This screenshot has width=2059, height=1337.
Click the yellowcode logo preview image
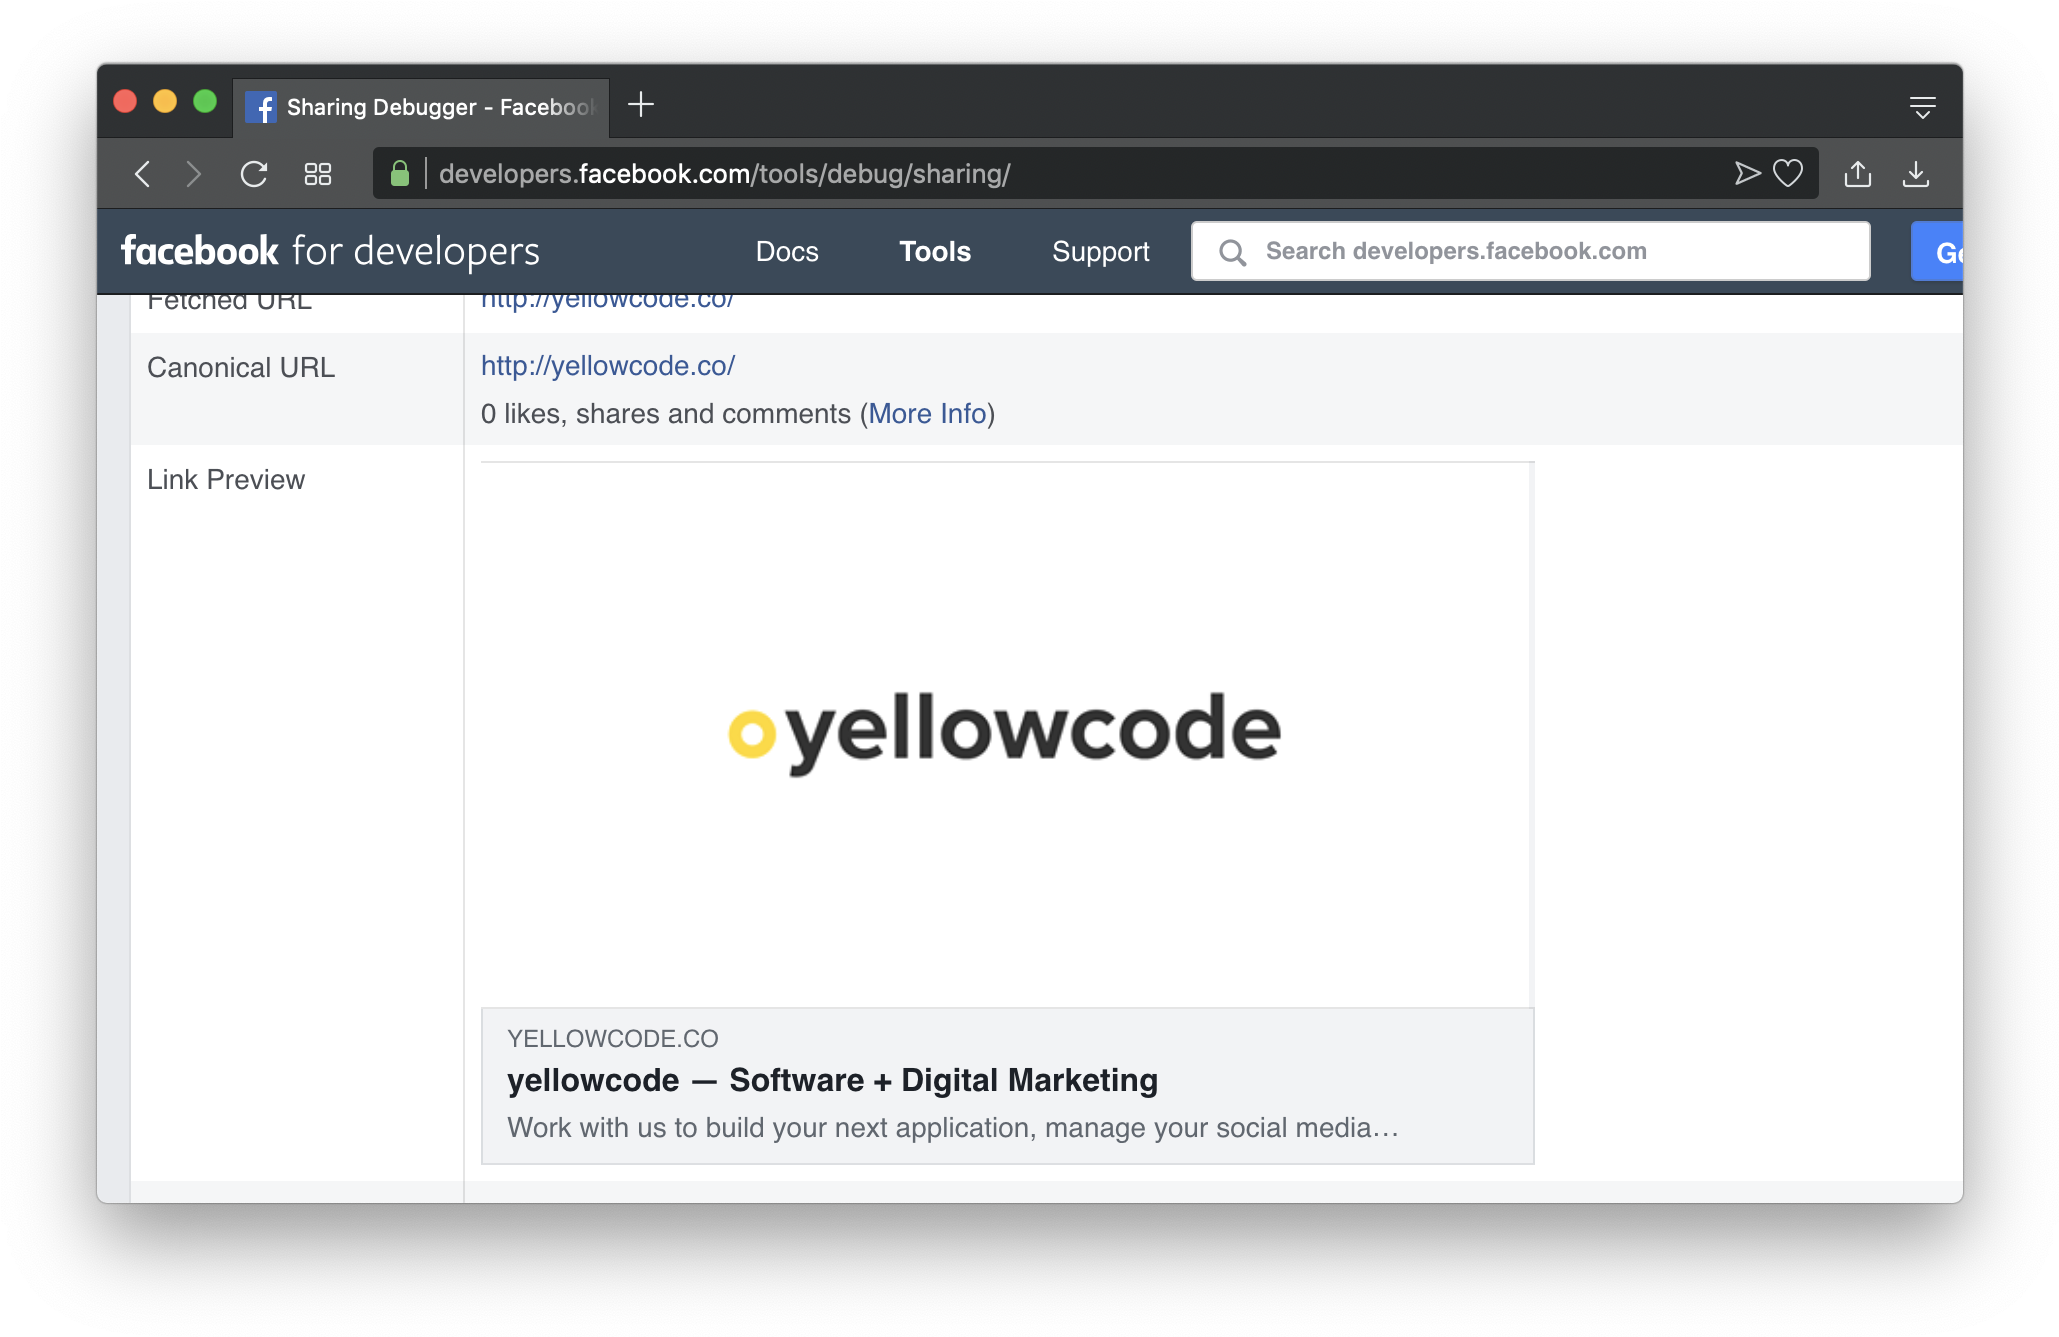point(1006,735)
